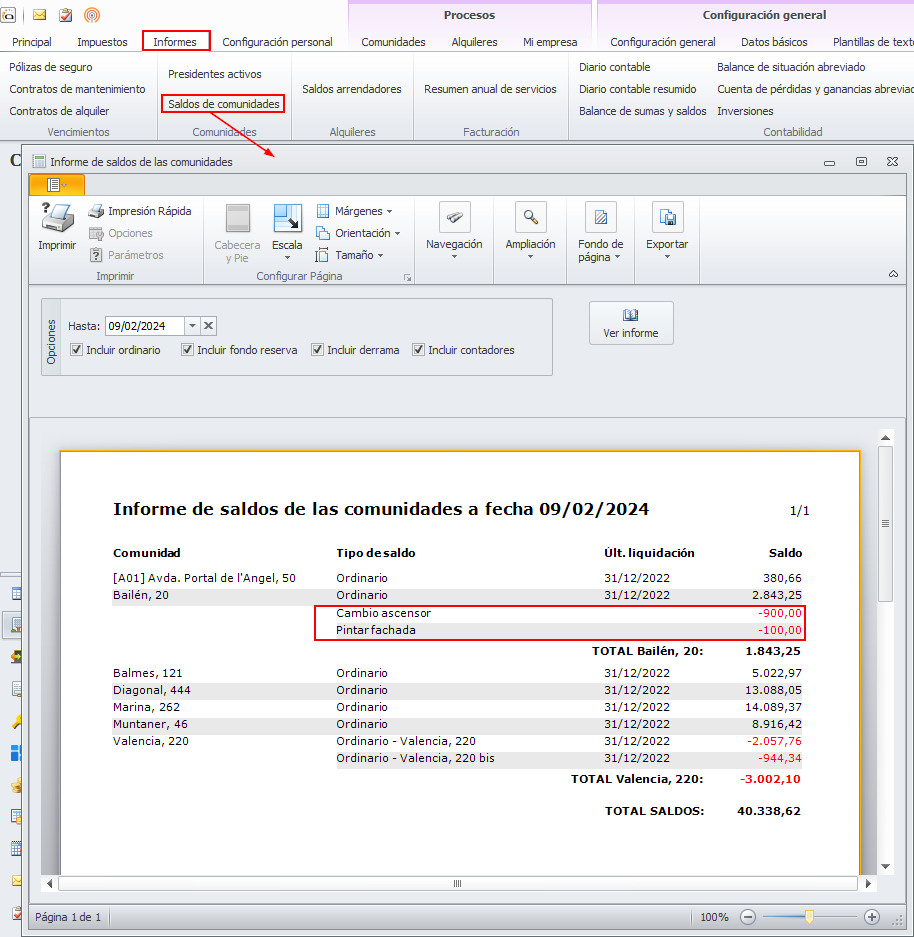
Task: Click the clipboard tasks icon in top toolbar
Action: [66, 15]
